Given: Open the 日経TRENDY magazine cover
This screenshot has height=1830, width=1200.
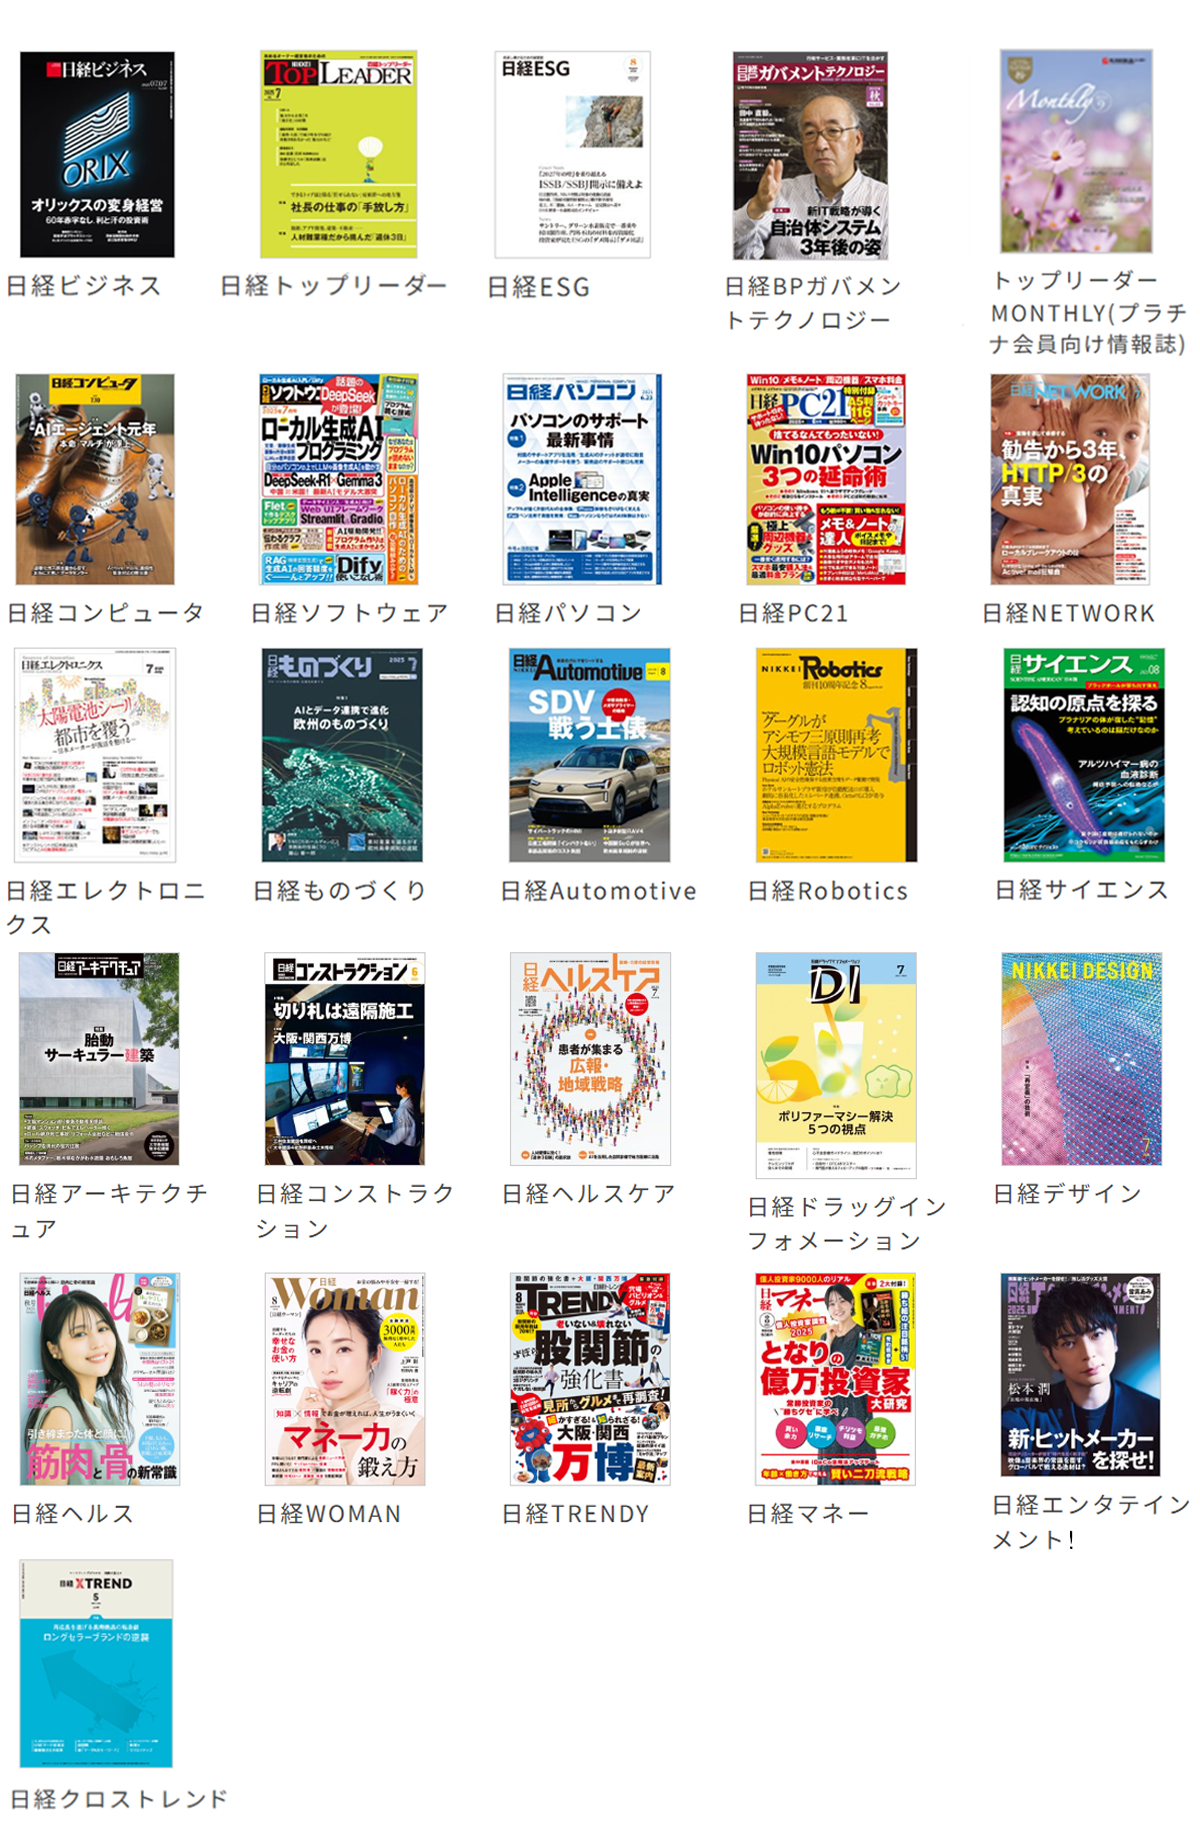Looking at the screenshot, I should pos(590,1379).
